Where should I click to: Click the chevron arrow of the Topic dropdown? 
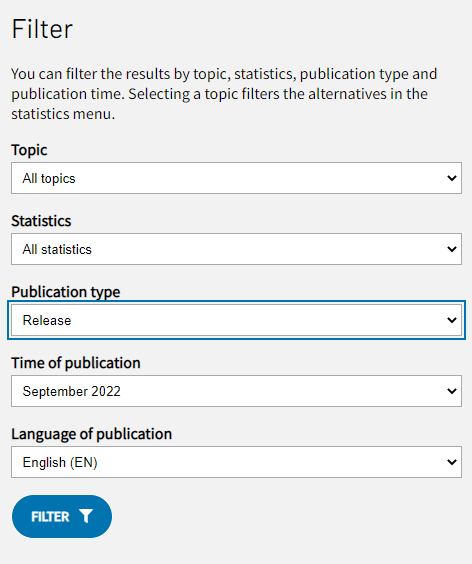coord(451,178)
